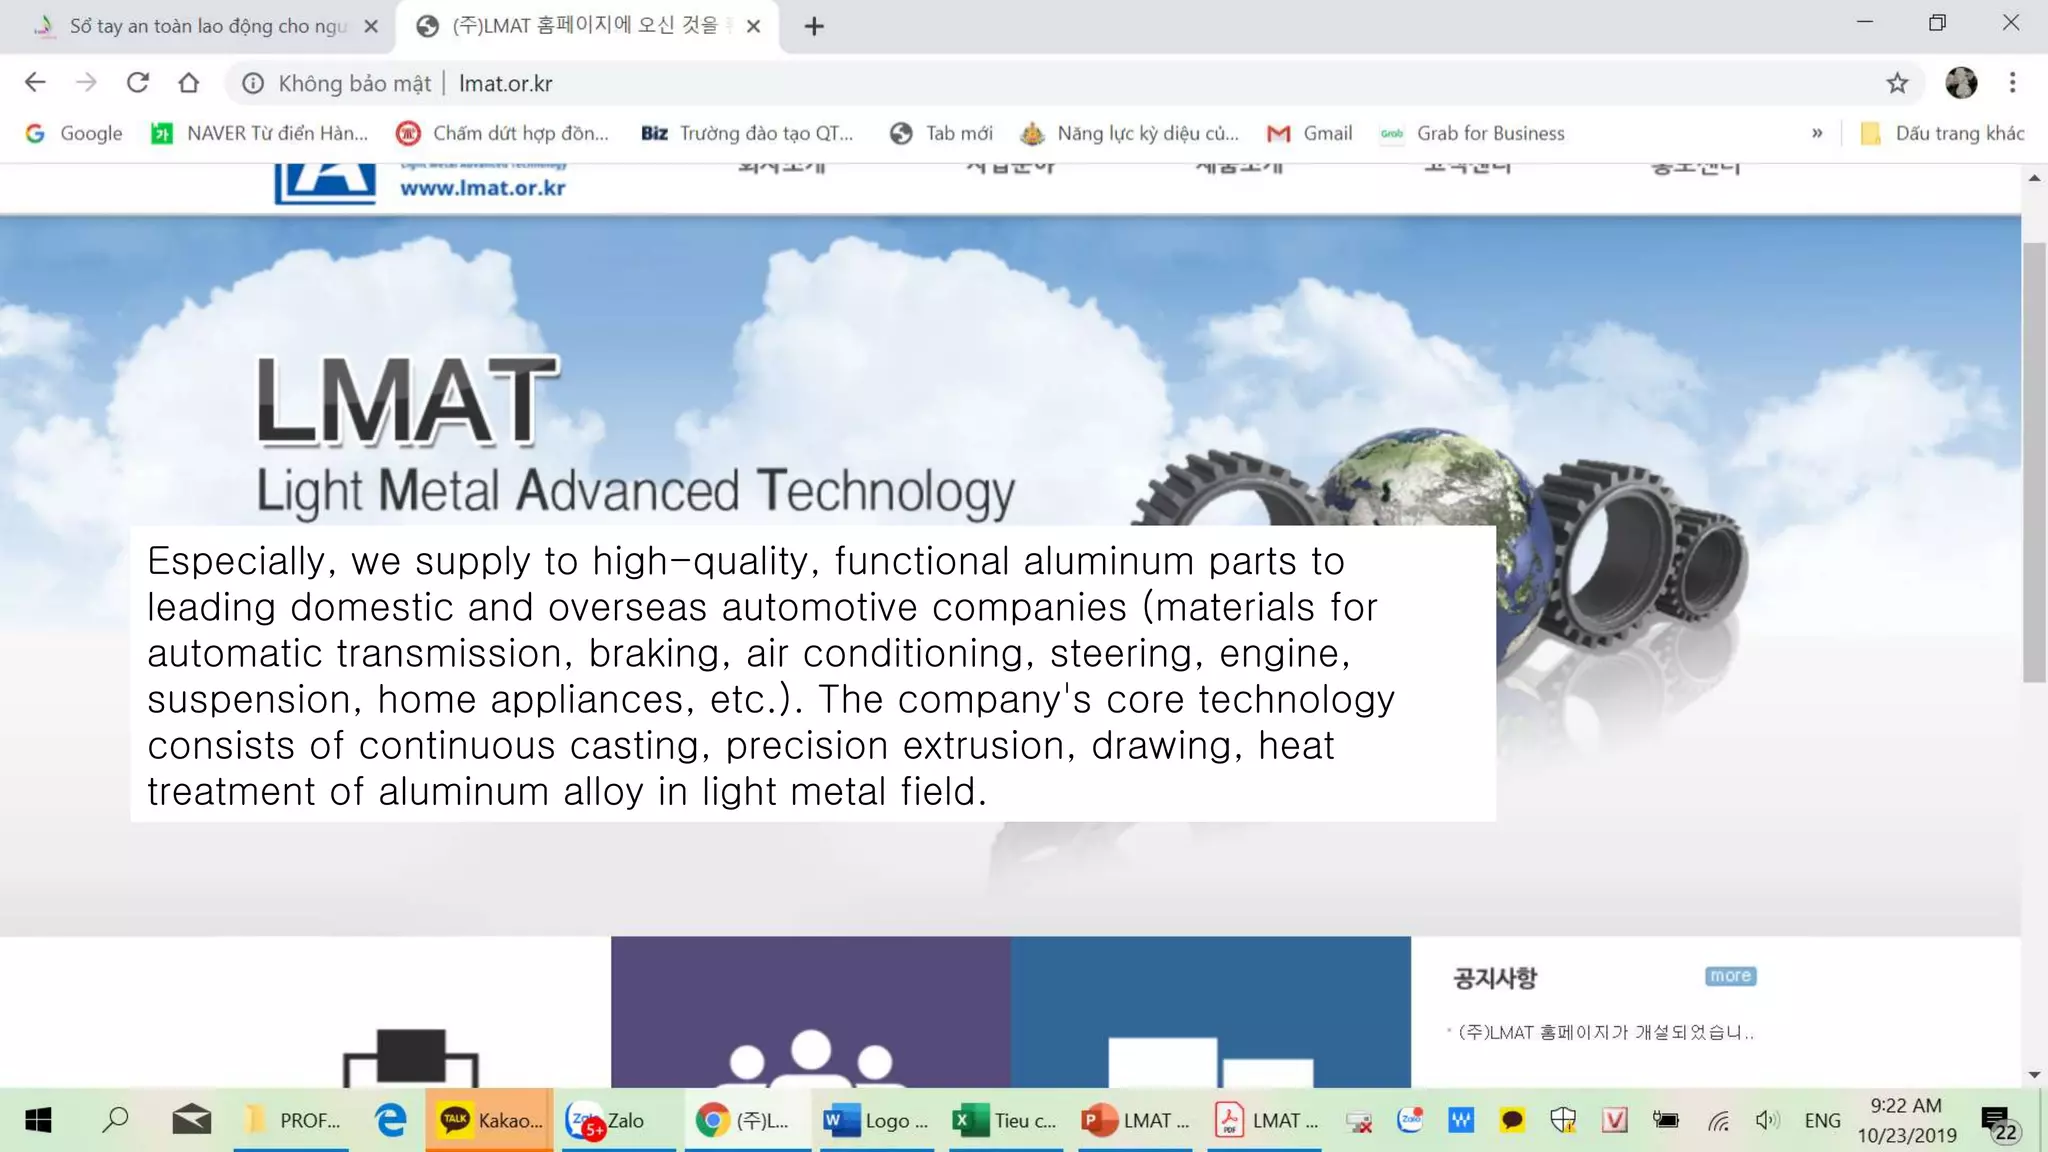Open the 'Dấu trang khác' bookmarks folder
Screen dimensions: 2048x1152
pyautogui.click(x=1942, y=133)
